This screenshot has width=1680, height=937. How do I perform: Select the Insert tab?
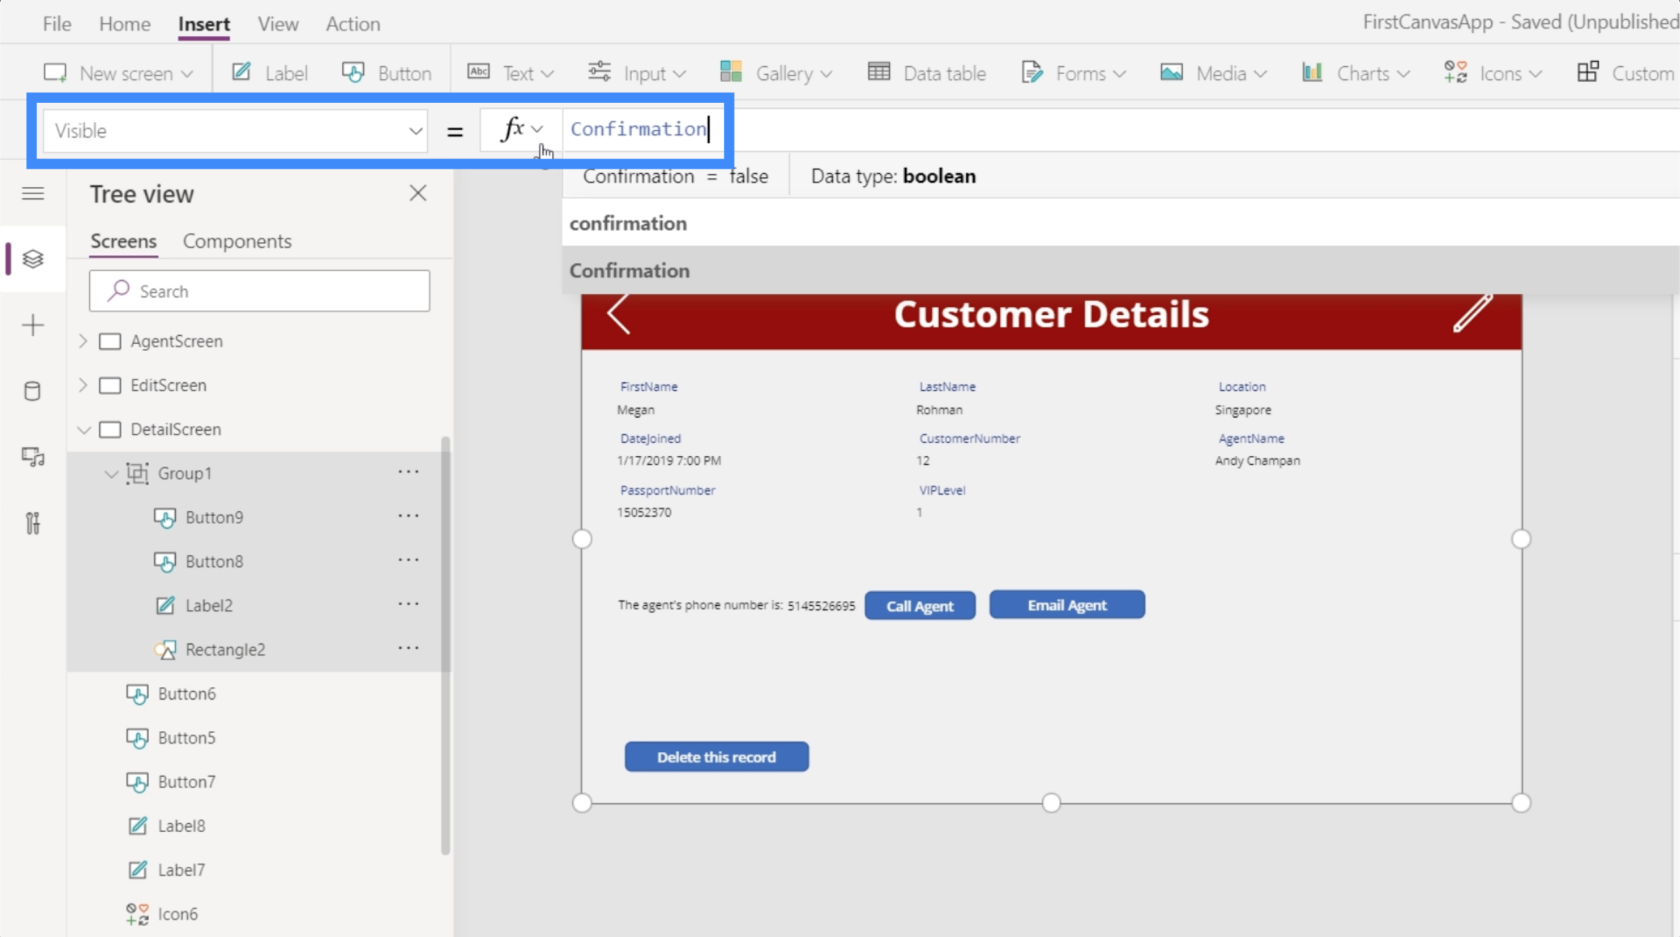tap(204, 24)
